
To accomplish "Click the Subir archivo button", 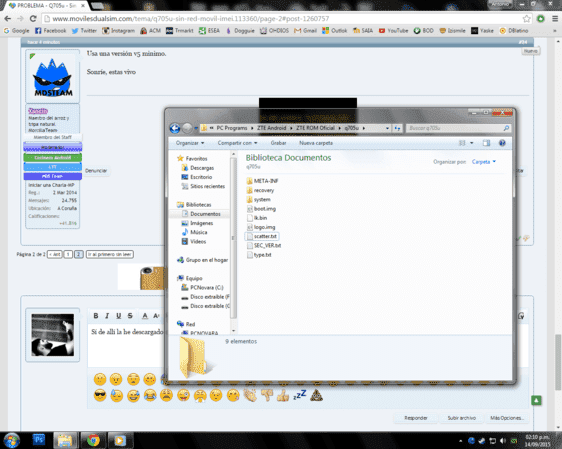I will click(x=462, y=418).
